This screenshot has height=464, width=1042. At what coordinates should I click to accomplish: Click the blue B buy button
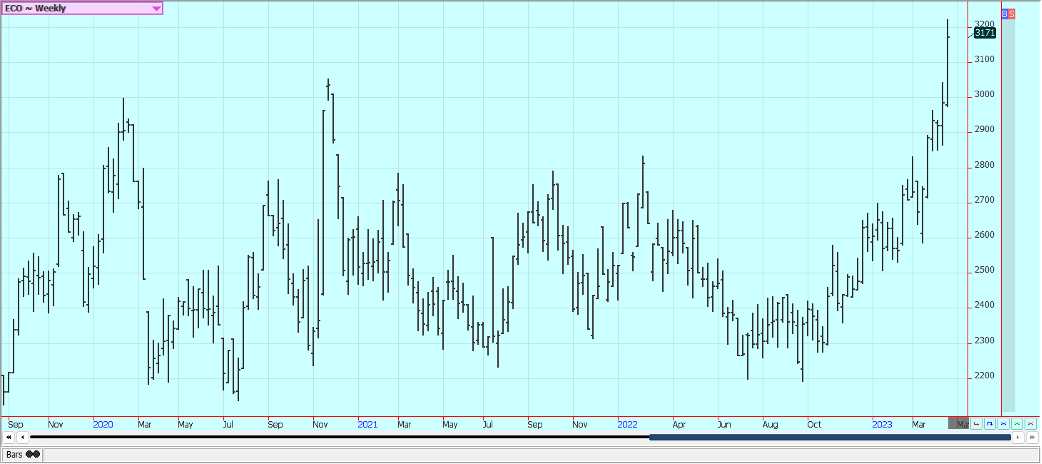click(x=1004, y=13)
